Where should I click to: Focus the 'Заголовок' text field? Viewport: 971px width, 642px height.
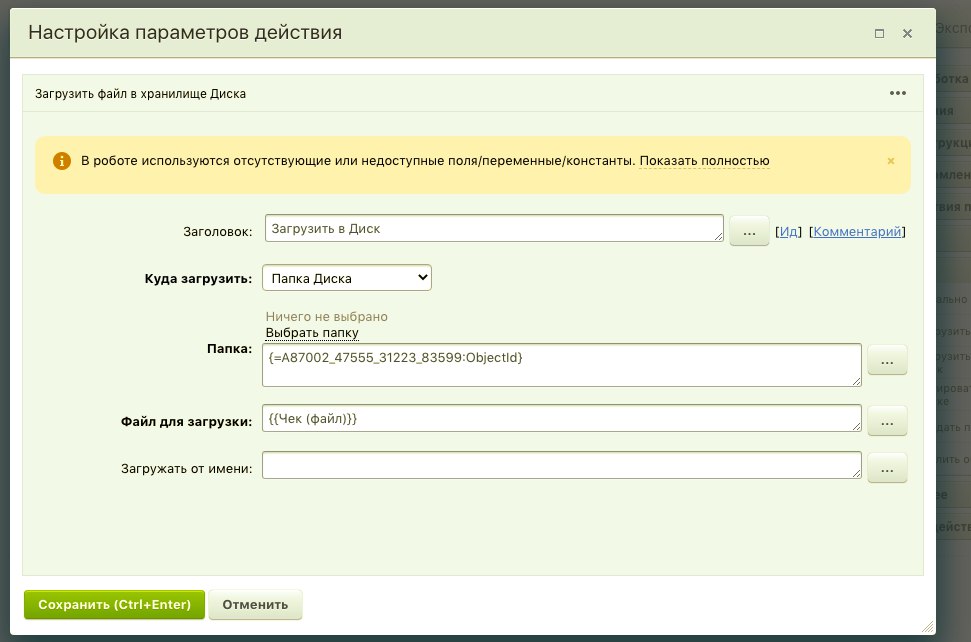click(x=494, y=228)
